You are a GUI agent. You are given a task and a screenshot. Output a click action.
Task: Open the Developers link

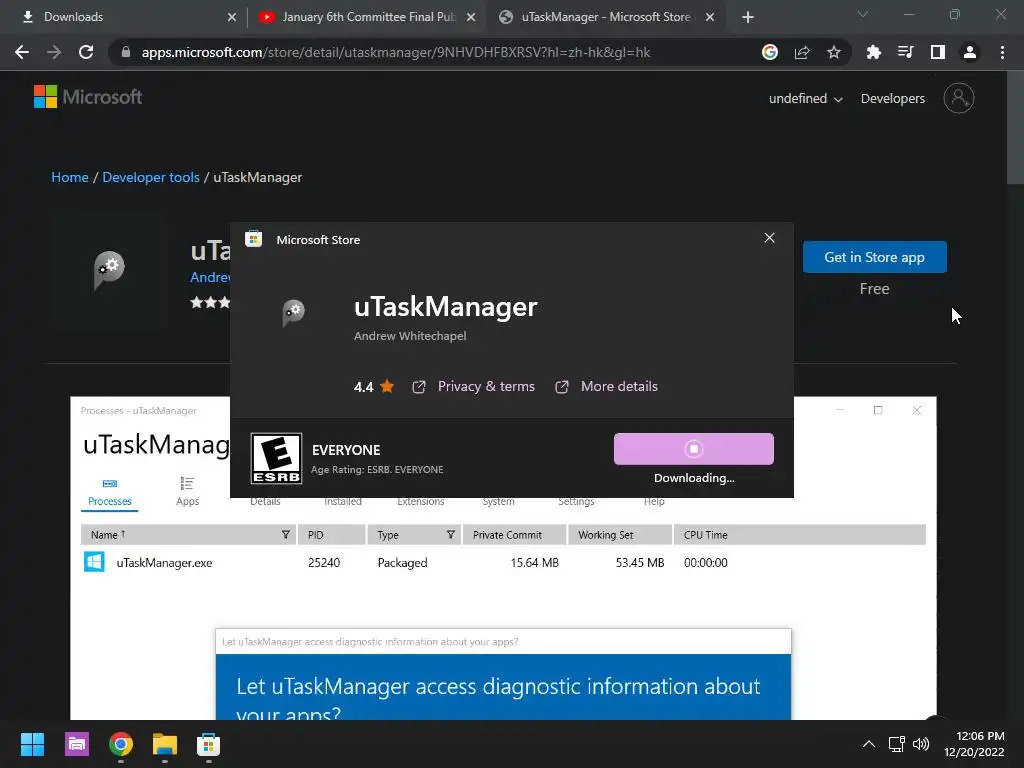893,99
